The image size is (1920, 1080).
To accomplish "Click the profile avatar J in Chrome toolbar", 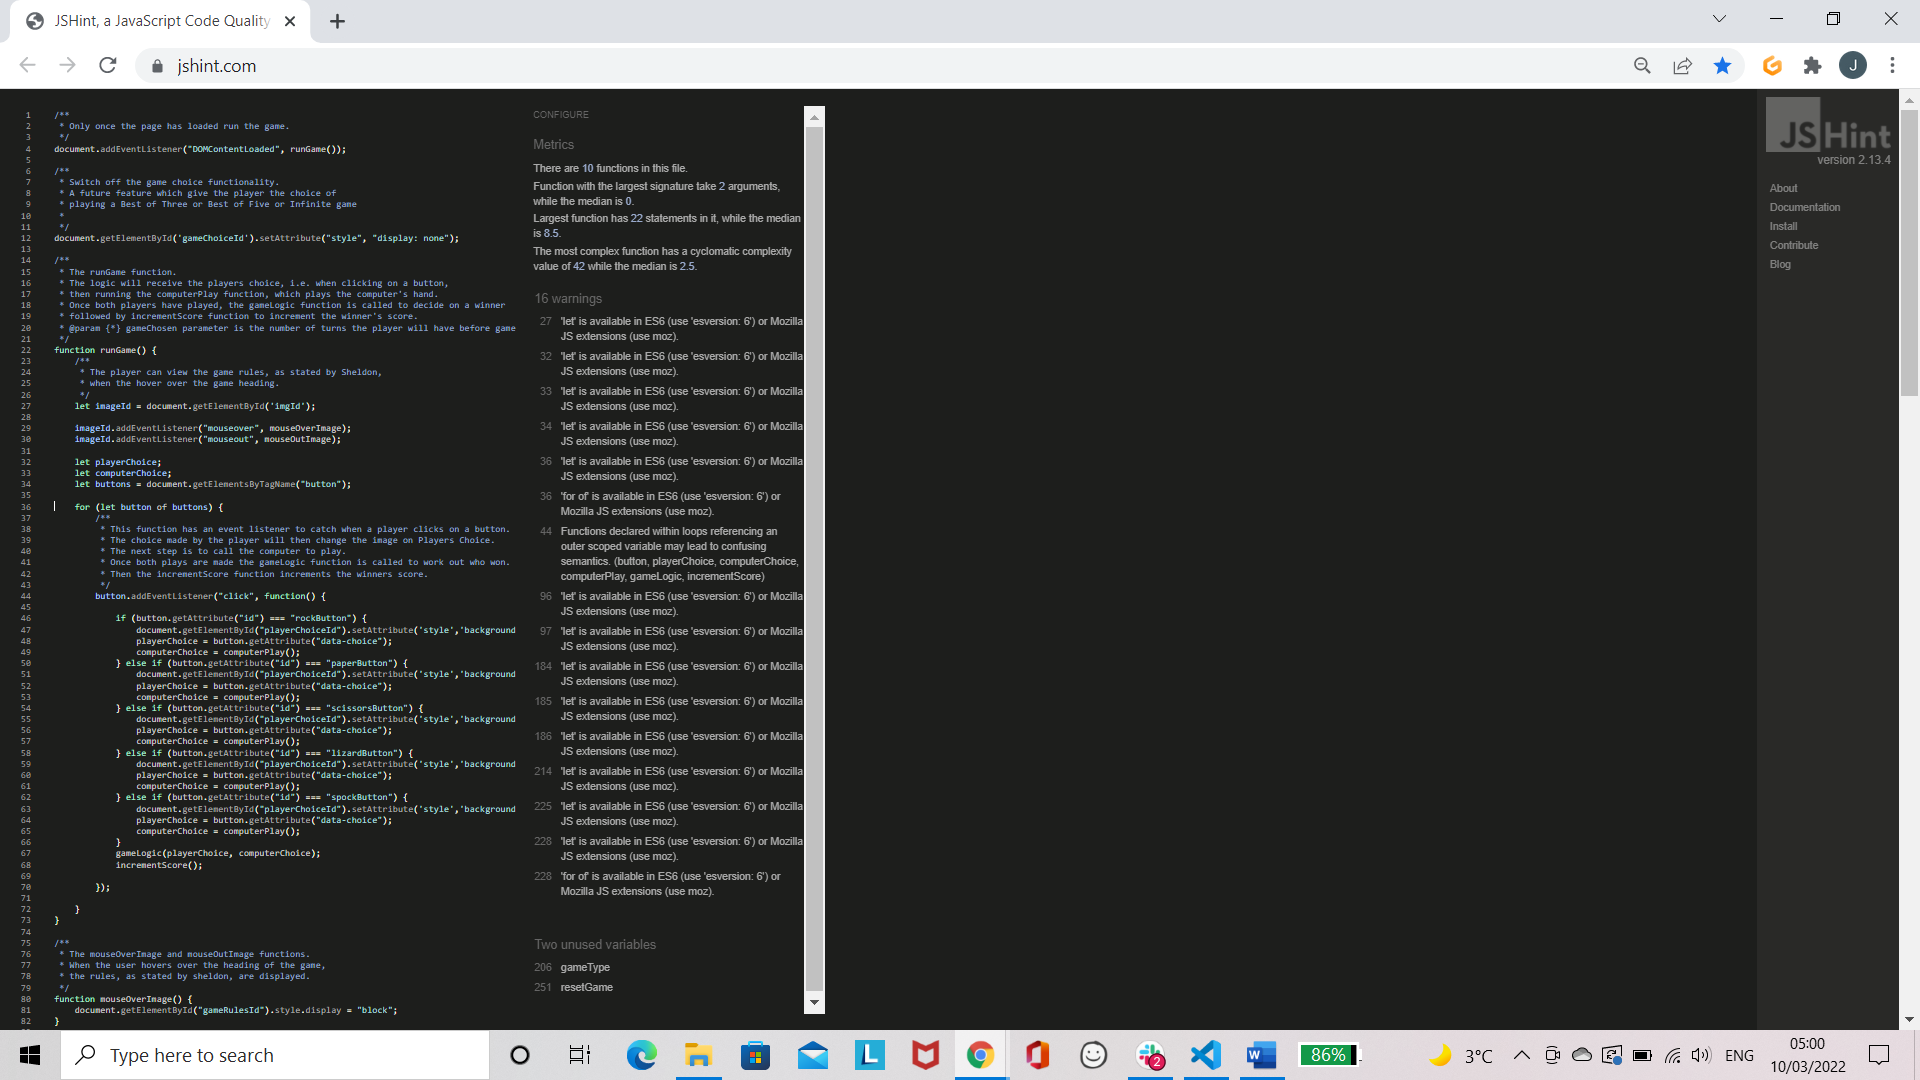I will [x=1854, y=65].
